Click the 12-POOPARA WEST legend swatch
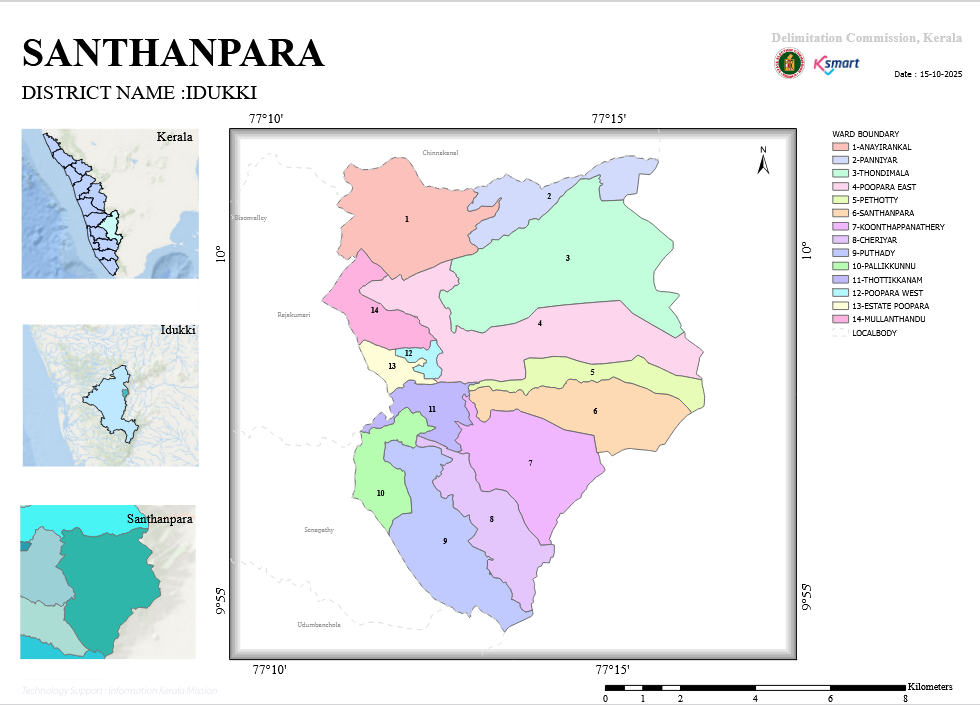Viewport: 980px width, 705px height. [840, 292]
